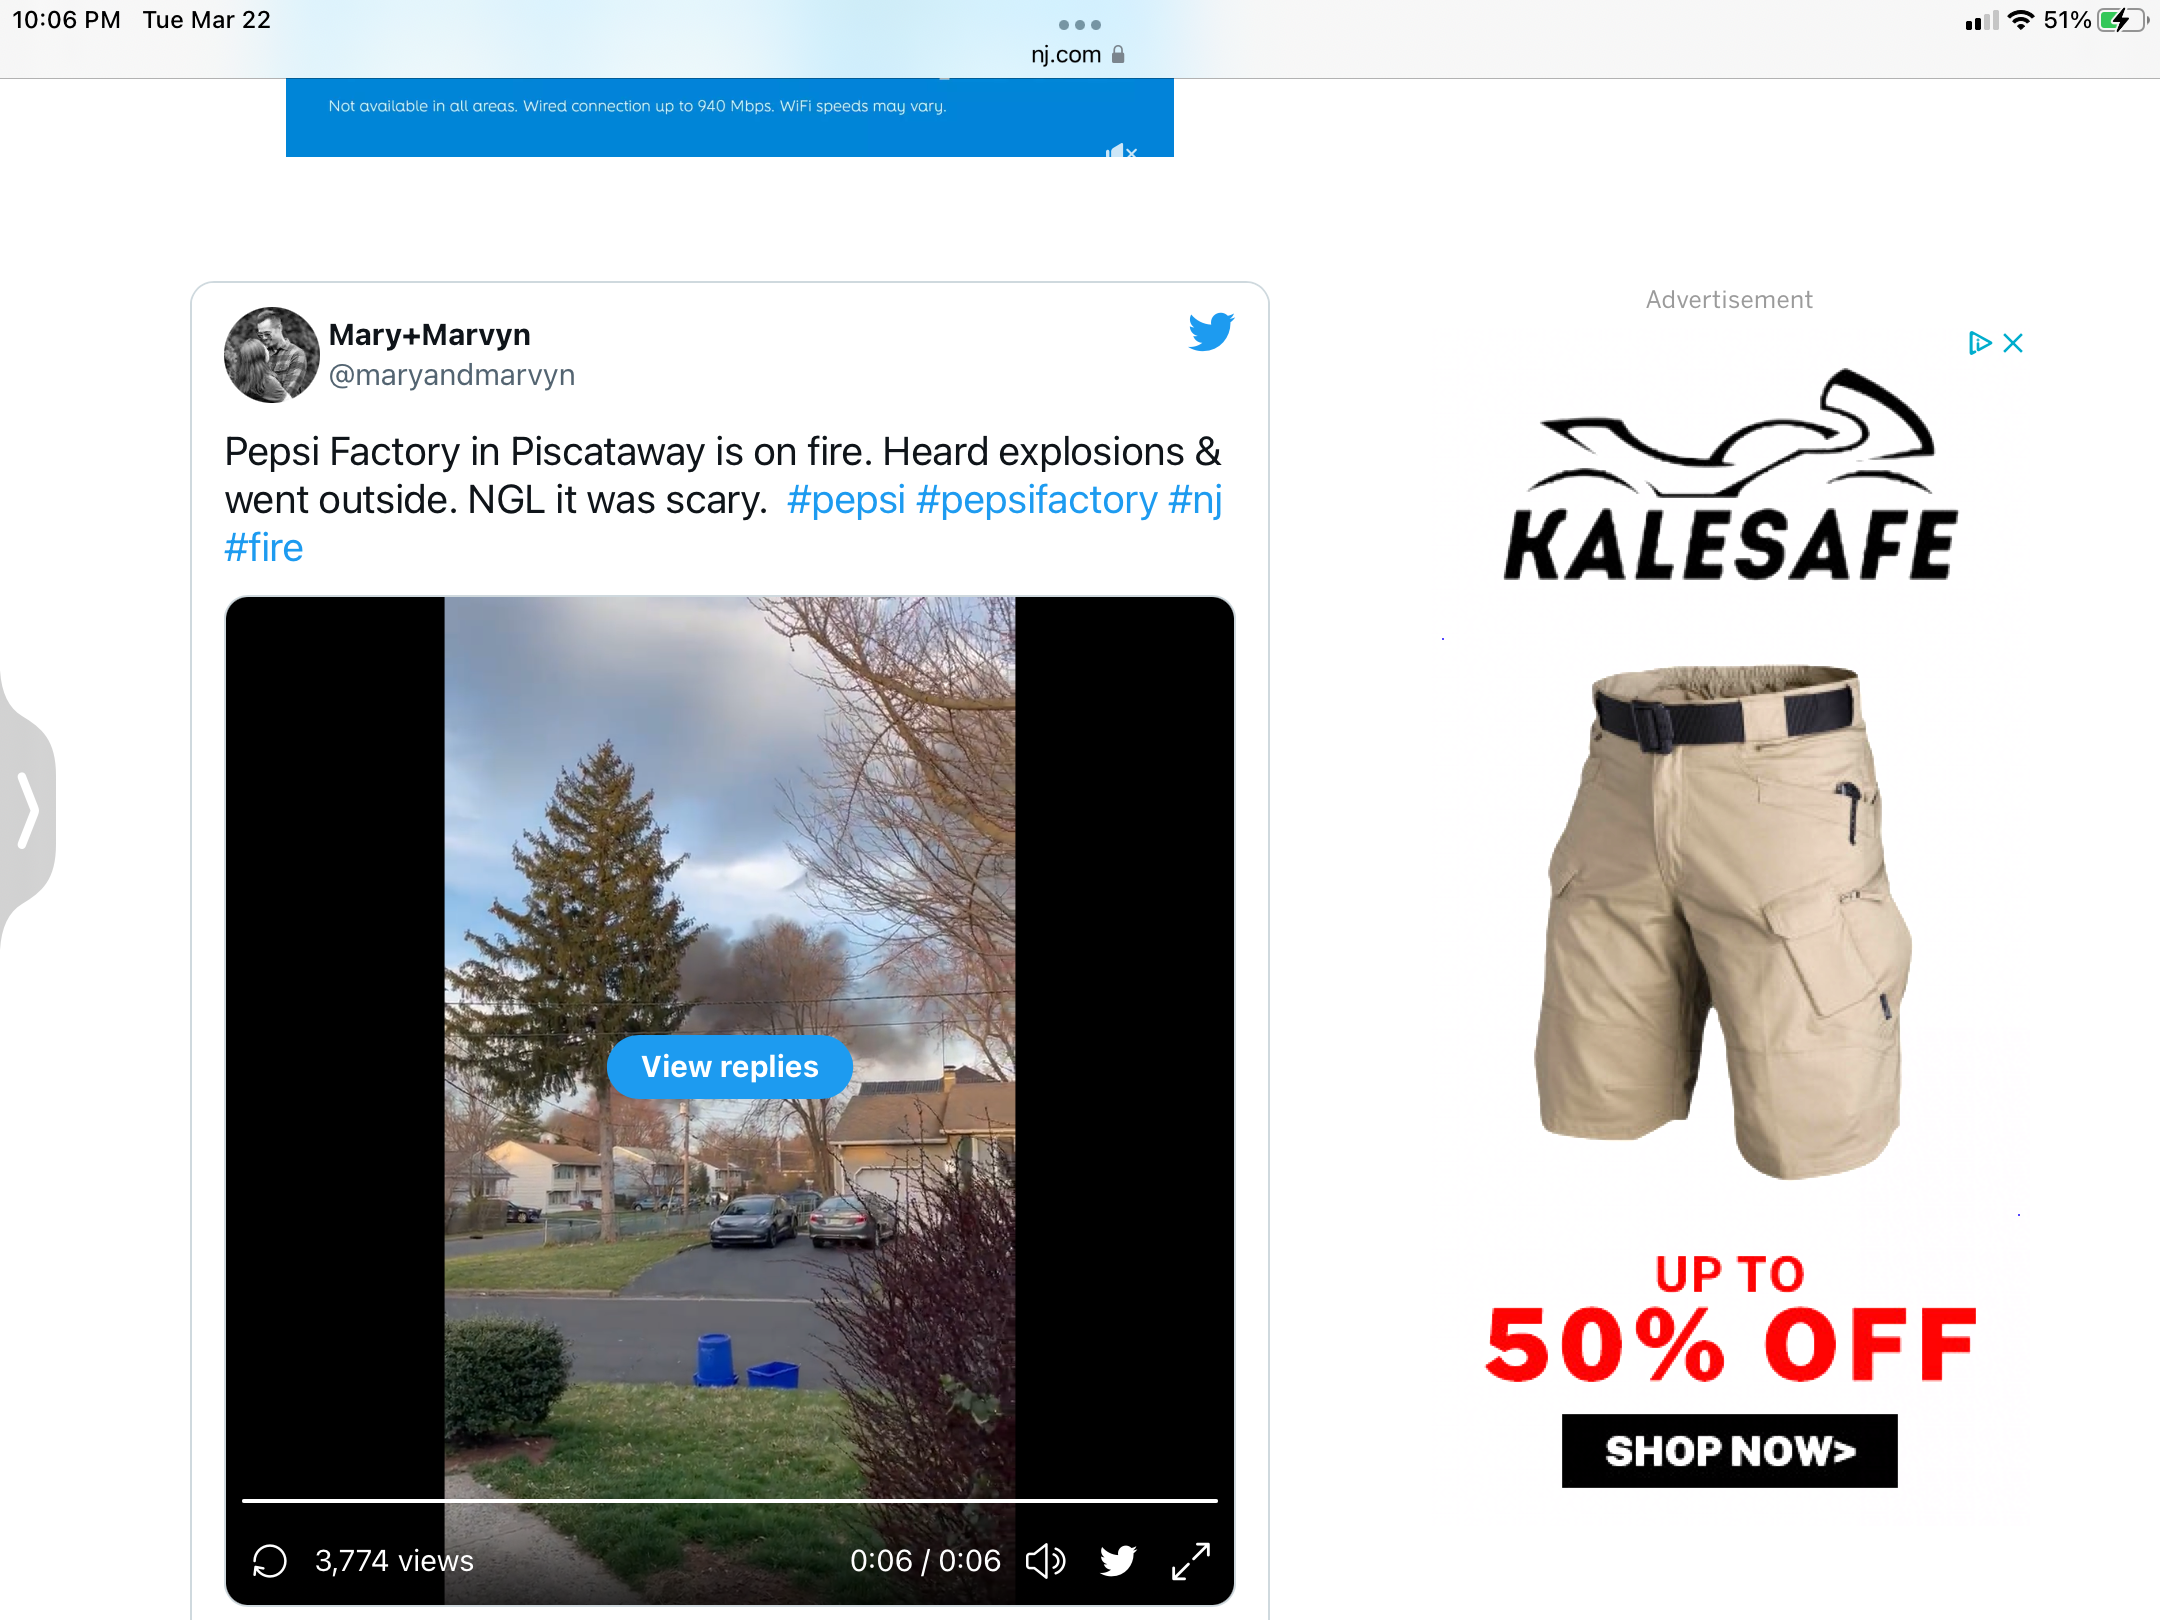2160x1620 pixels.
Task: Click the @maryandmarvyn handle
Action: 452,375
